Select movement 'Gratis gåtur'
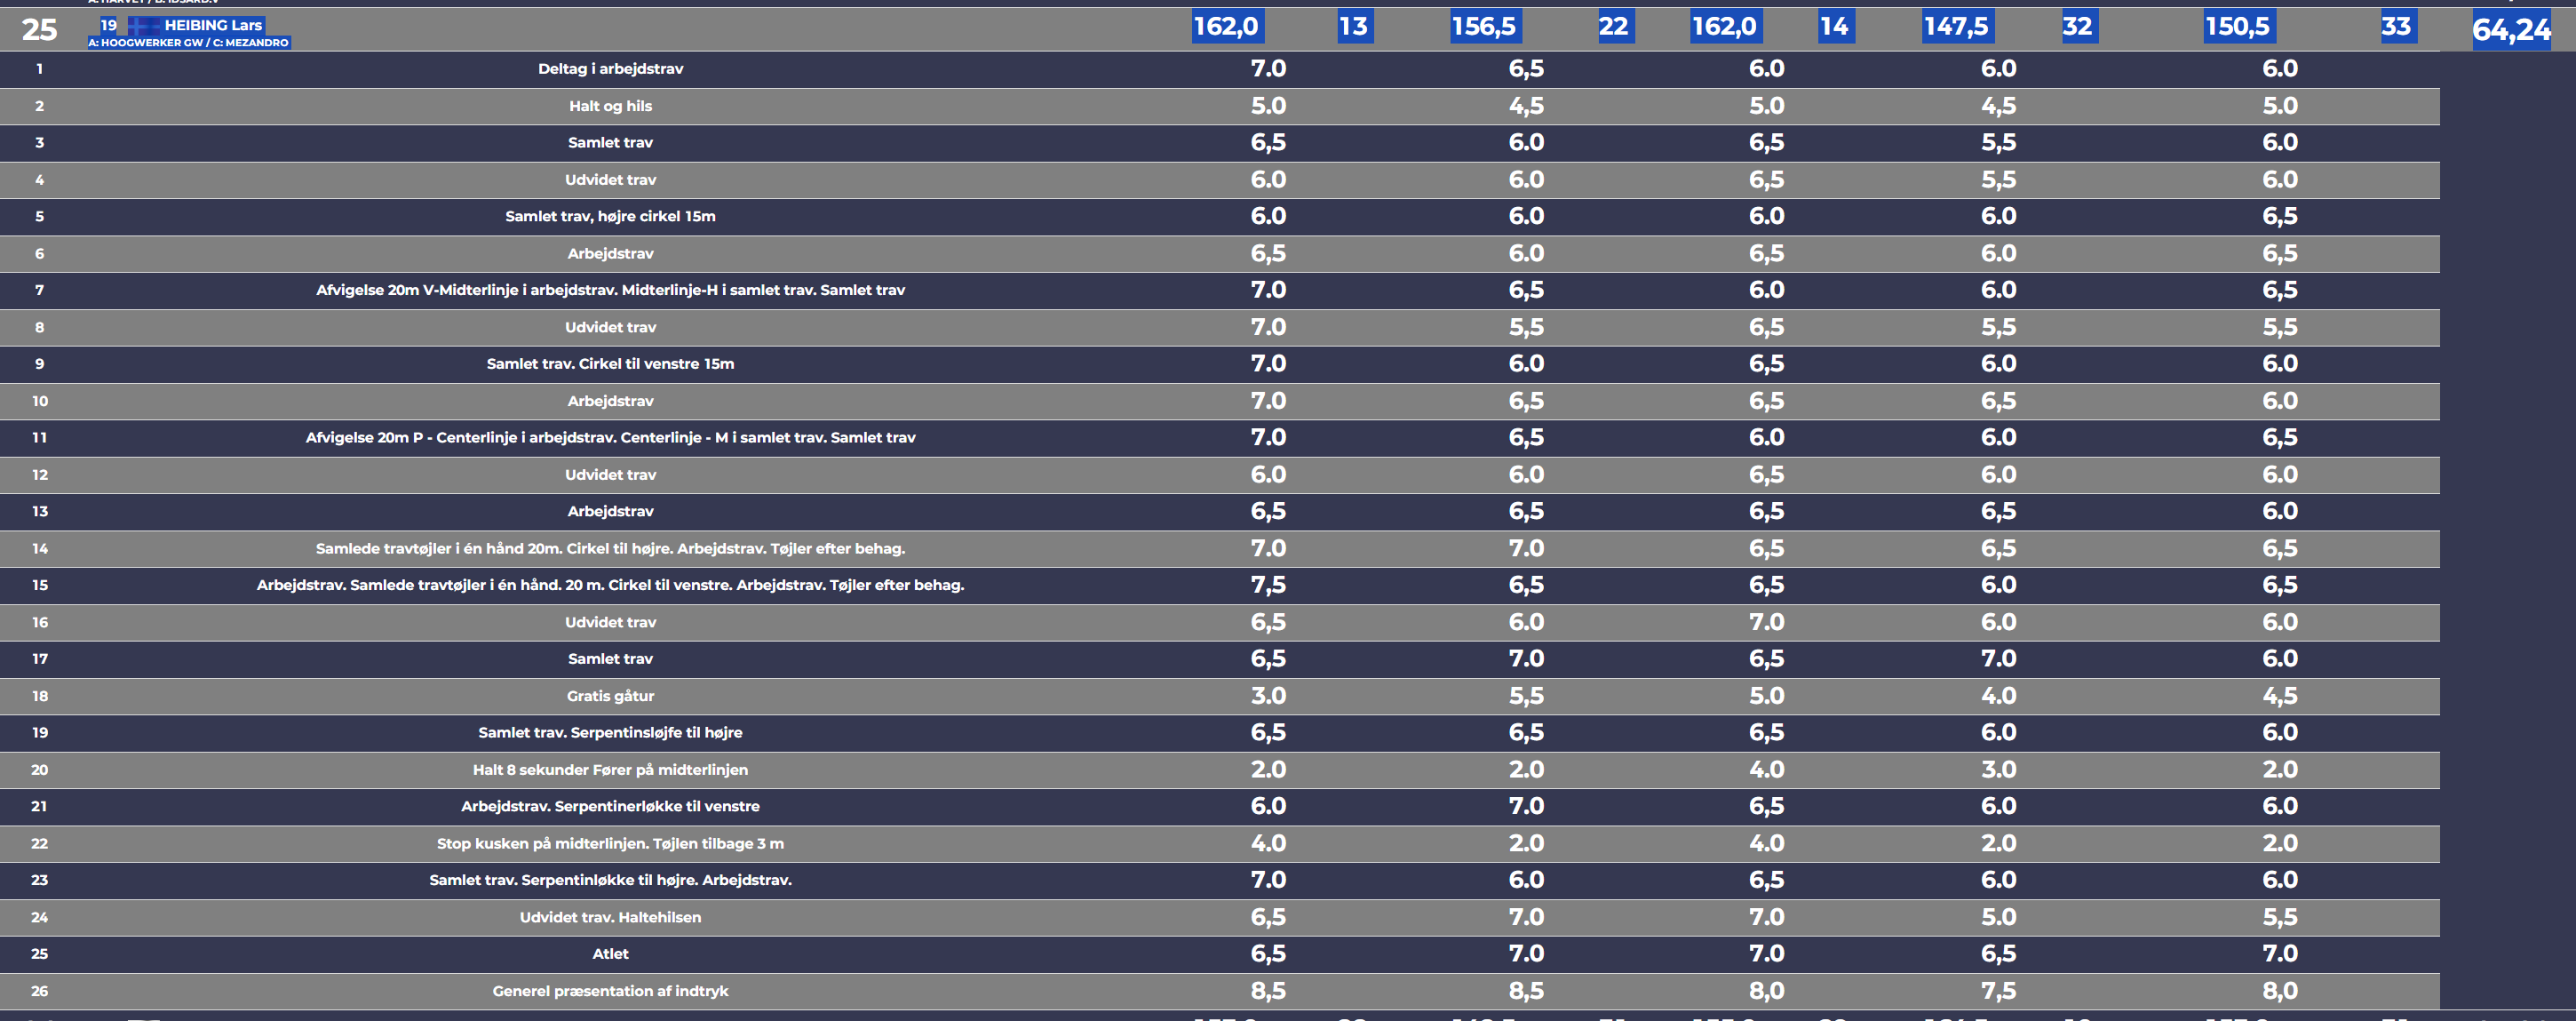This screenshot has height=1021, width=2576. [610, 697]
